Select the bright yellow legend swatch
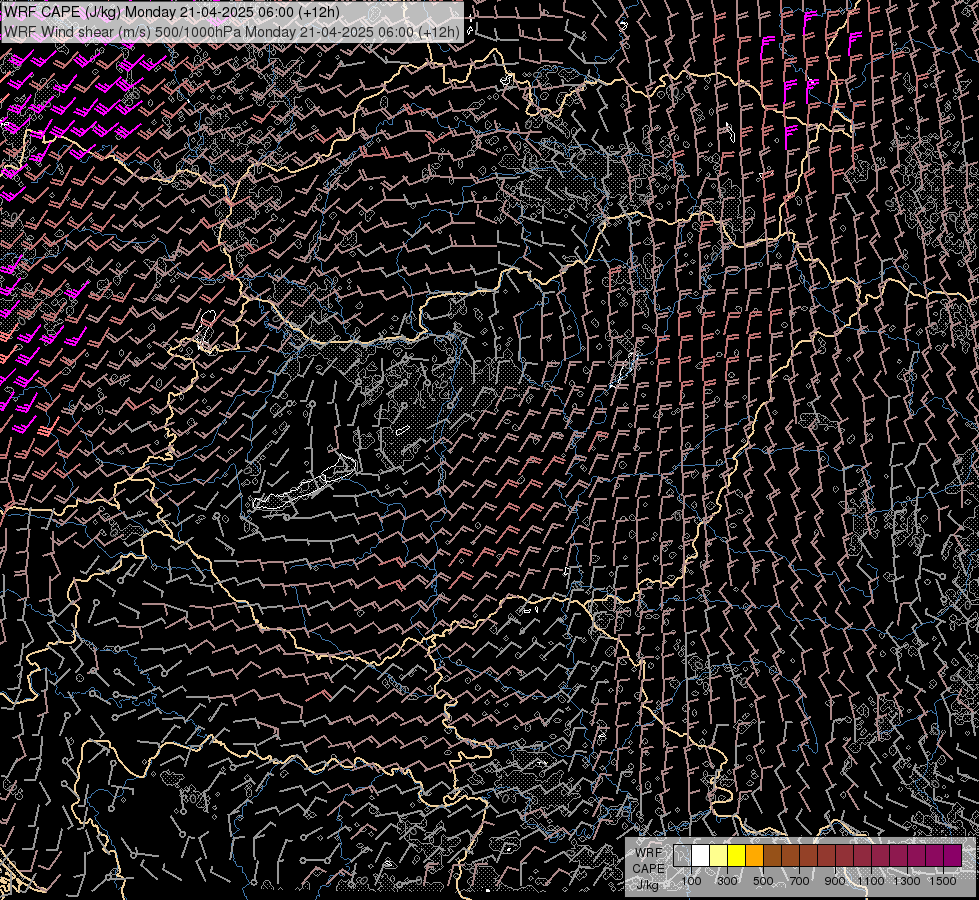This screenshot has height=900, width=979. pos(737,855)
